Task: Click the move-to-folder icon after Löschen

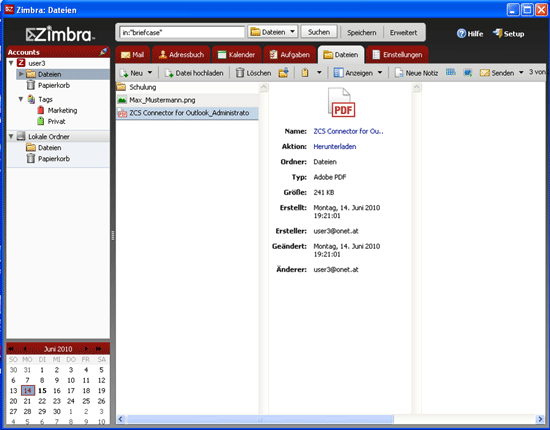Action: (x=283, y=73)
